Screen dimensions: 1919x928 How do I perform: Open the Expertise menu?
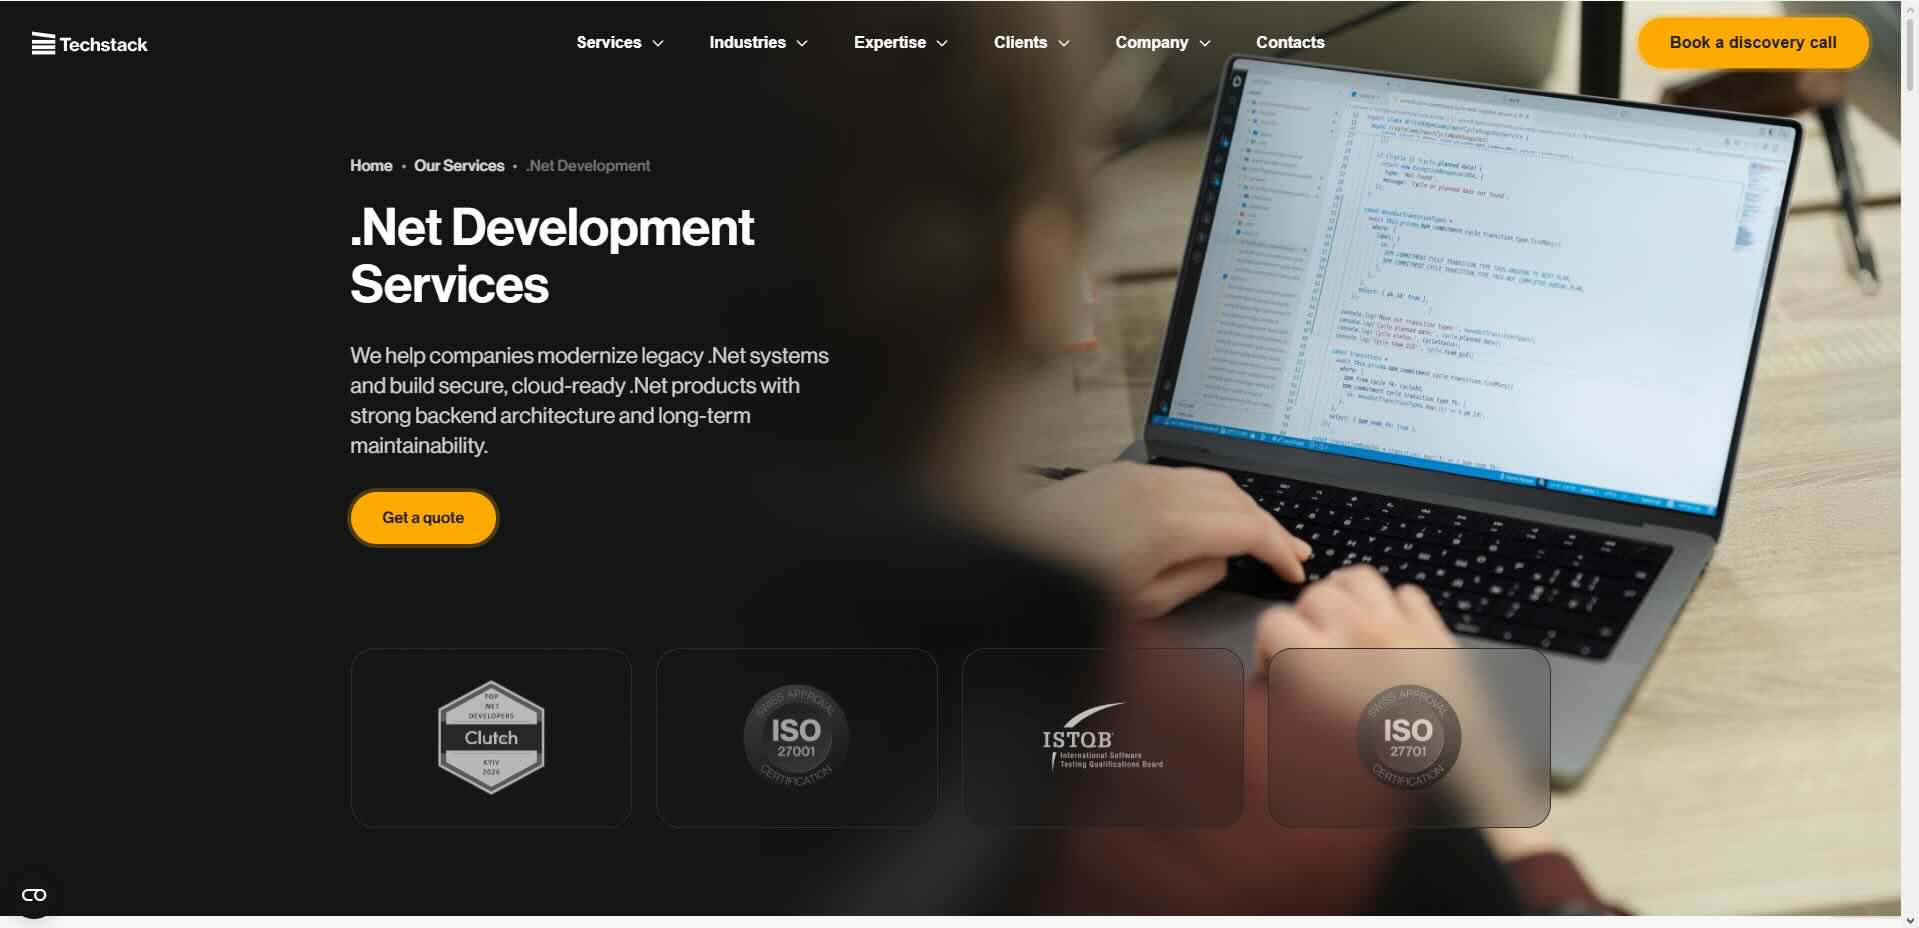889,42
